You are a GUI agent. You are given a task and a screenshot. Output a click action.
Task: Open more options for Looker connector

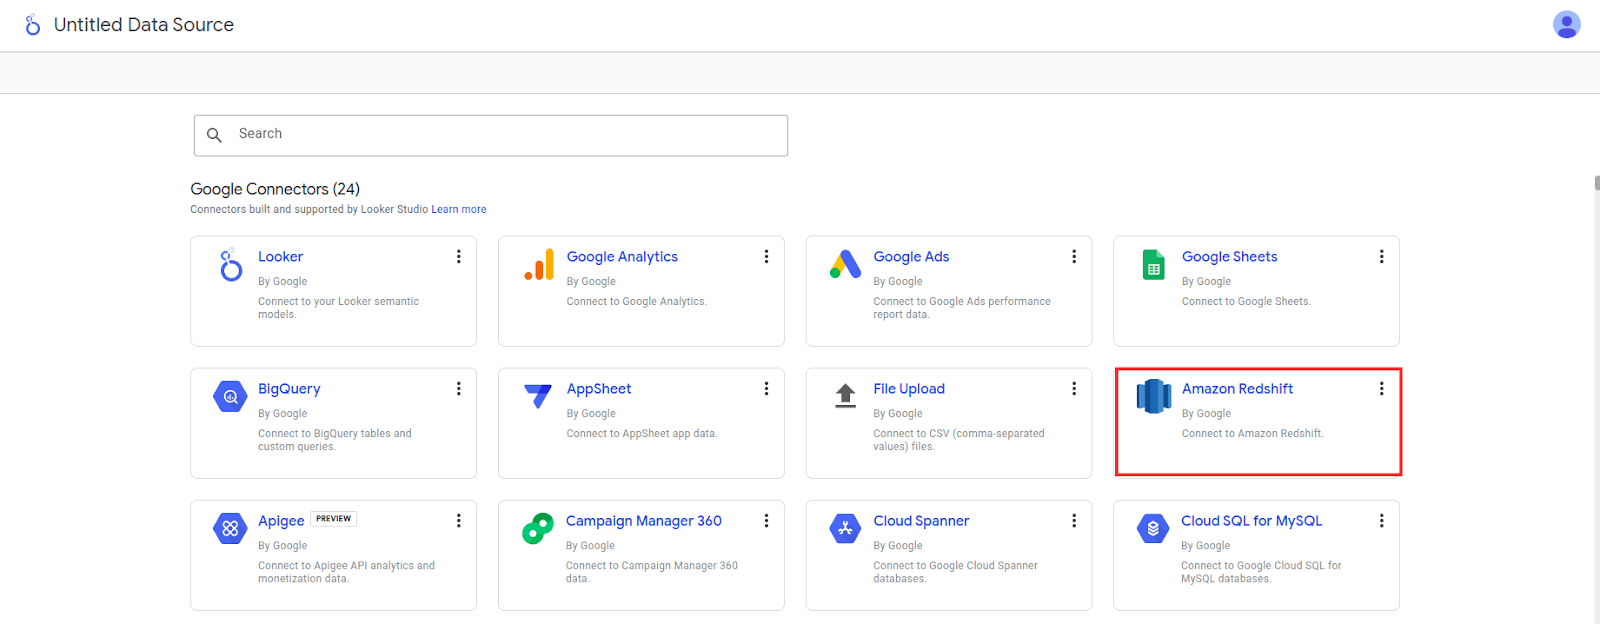coord(459,257)
